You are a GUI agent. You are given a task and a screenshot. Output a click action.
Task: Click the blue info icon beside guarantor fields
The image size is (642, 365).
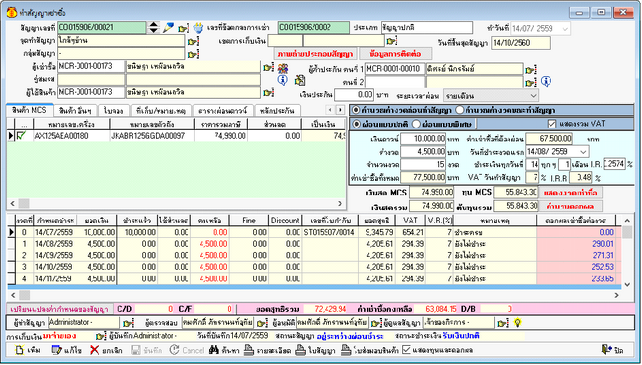pyautogui.click(x=545, y=82)
